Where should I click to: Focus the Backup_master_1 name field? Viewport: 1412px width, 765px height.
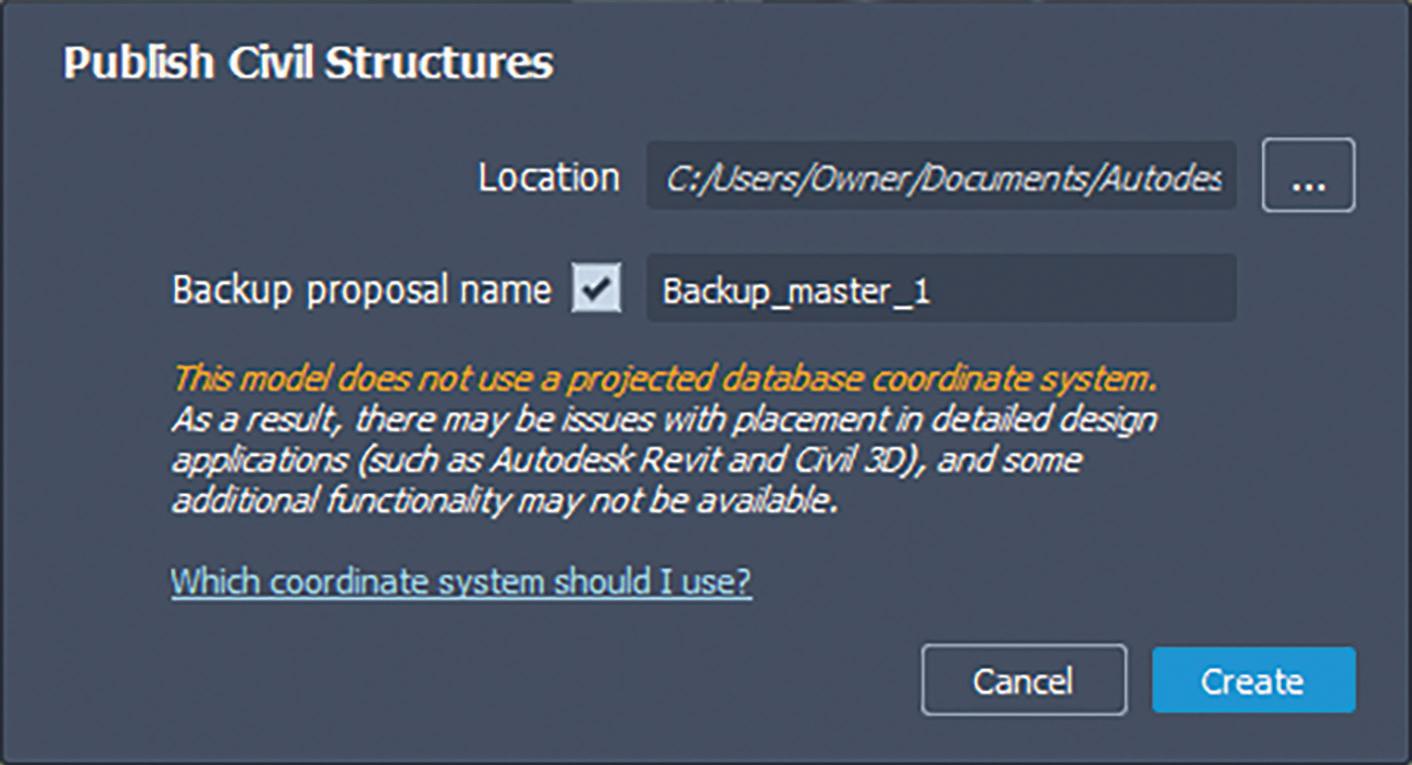(x=941, y=288)
